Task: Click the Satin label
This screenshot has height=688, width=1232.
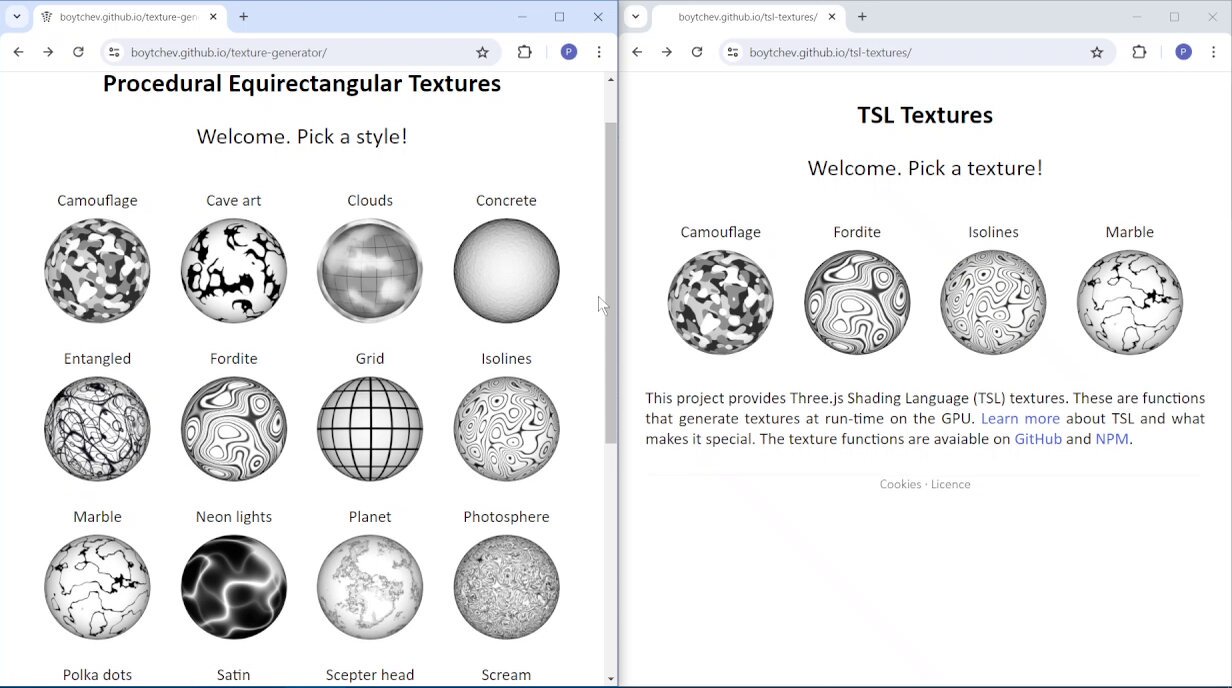Action: coord(234,675)
